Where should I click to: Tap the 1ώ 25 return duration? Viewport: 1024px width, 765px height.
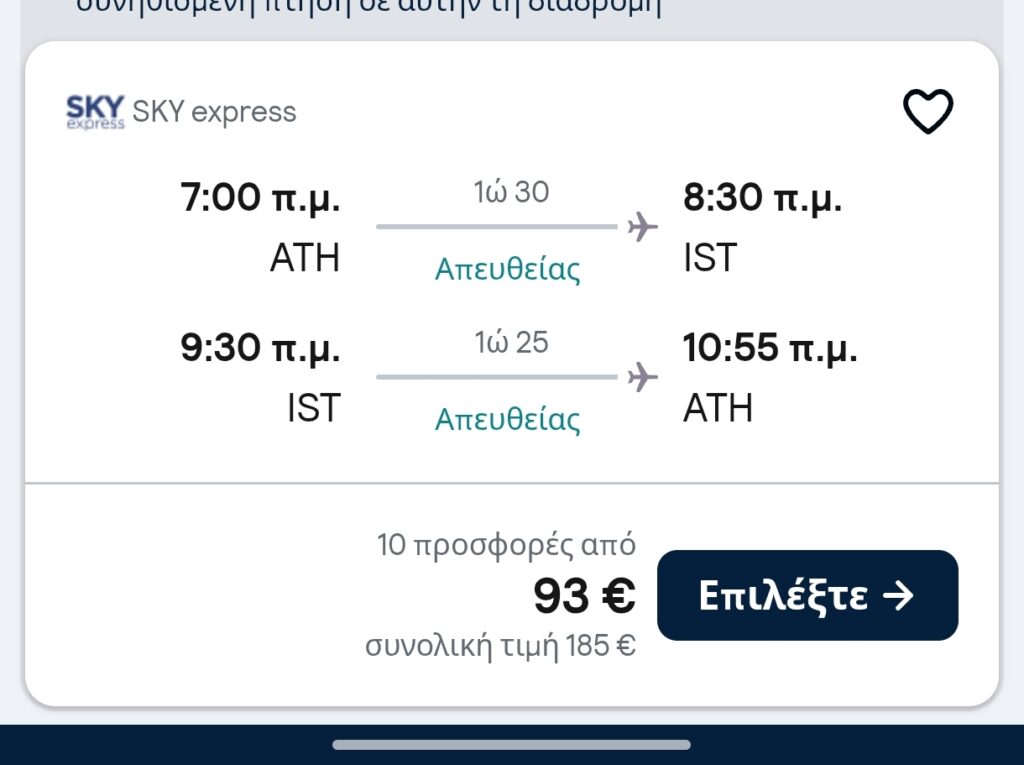[511, 342]
